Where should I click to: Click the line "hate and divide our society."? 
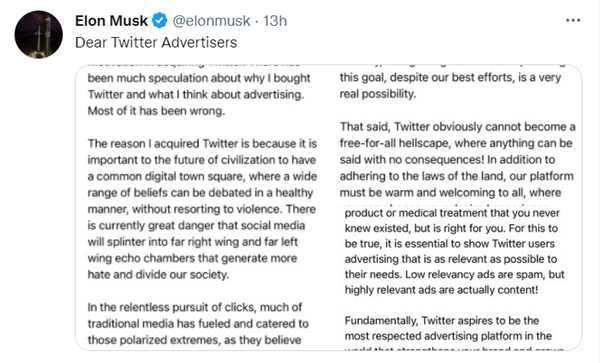[x=158, y=275]
